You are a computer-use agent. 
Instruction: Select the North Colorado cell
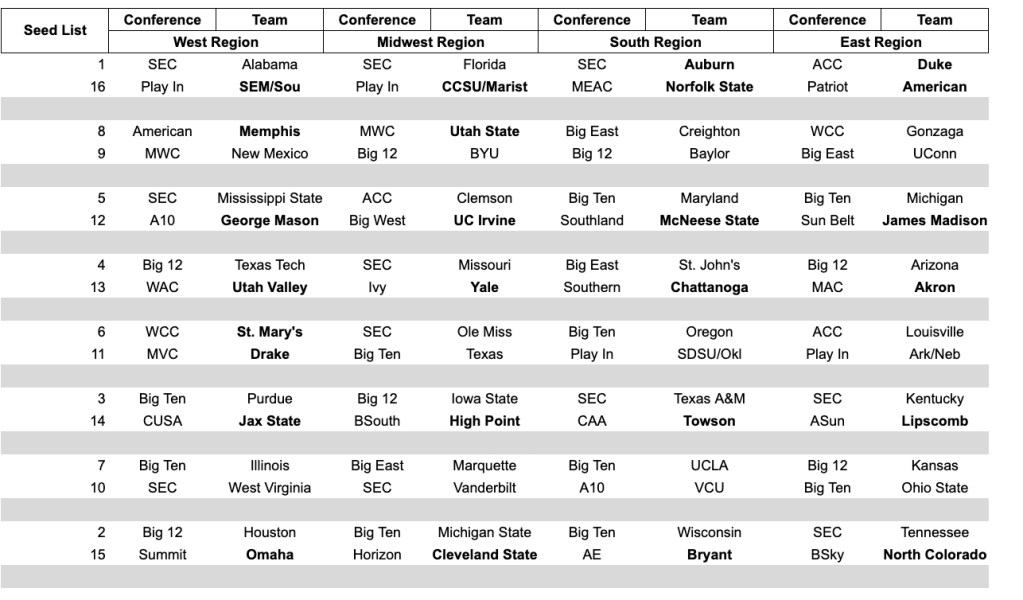coord(934,555)
